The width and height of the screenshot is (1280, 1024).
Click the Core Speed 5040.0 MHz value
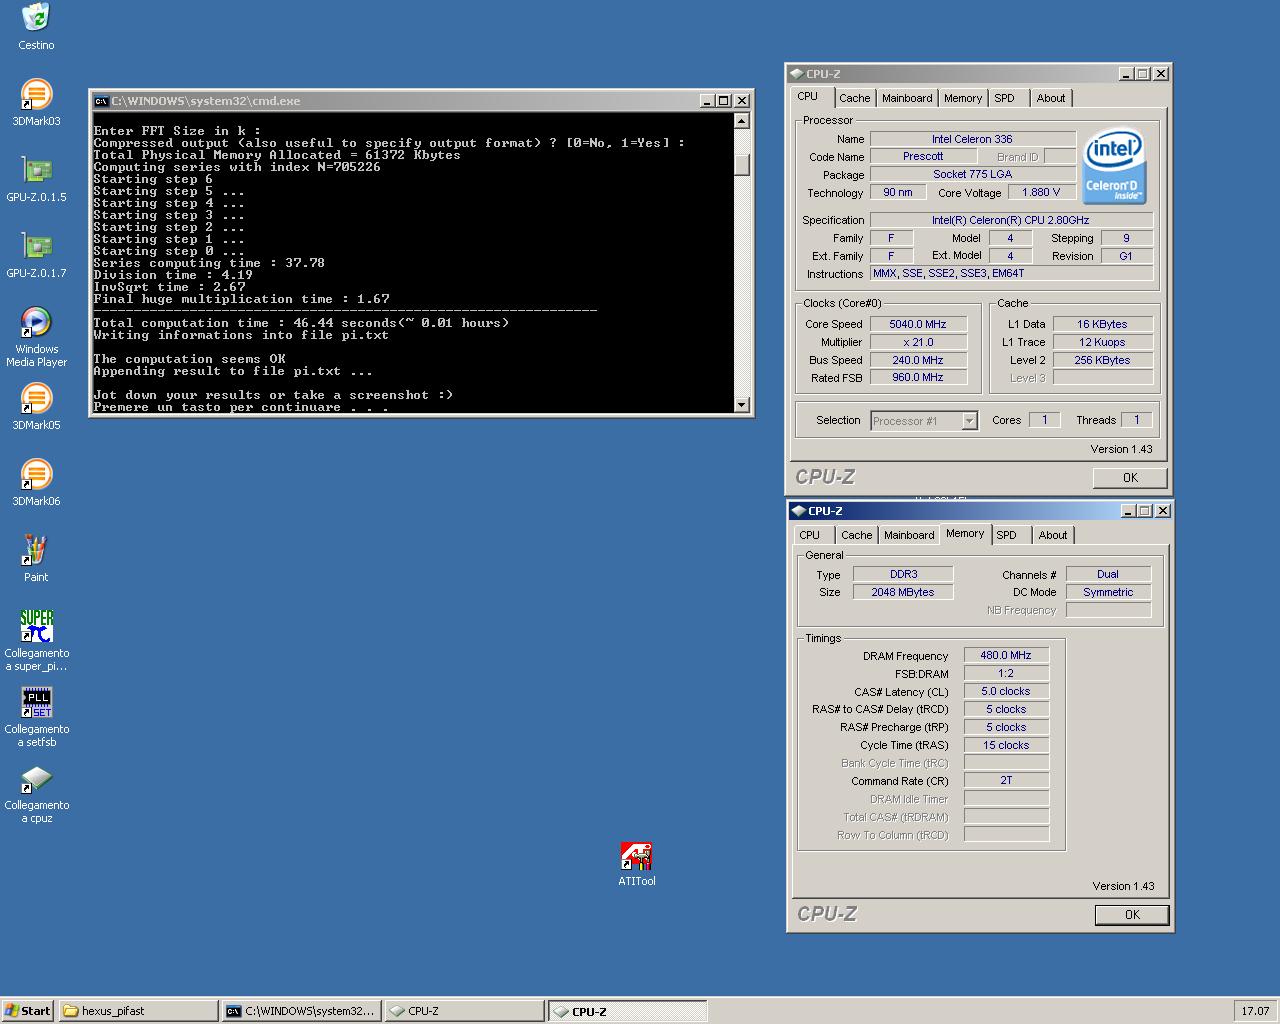click(918, 324)
